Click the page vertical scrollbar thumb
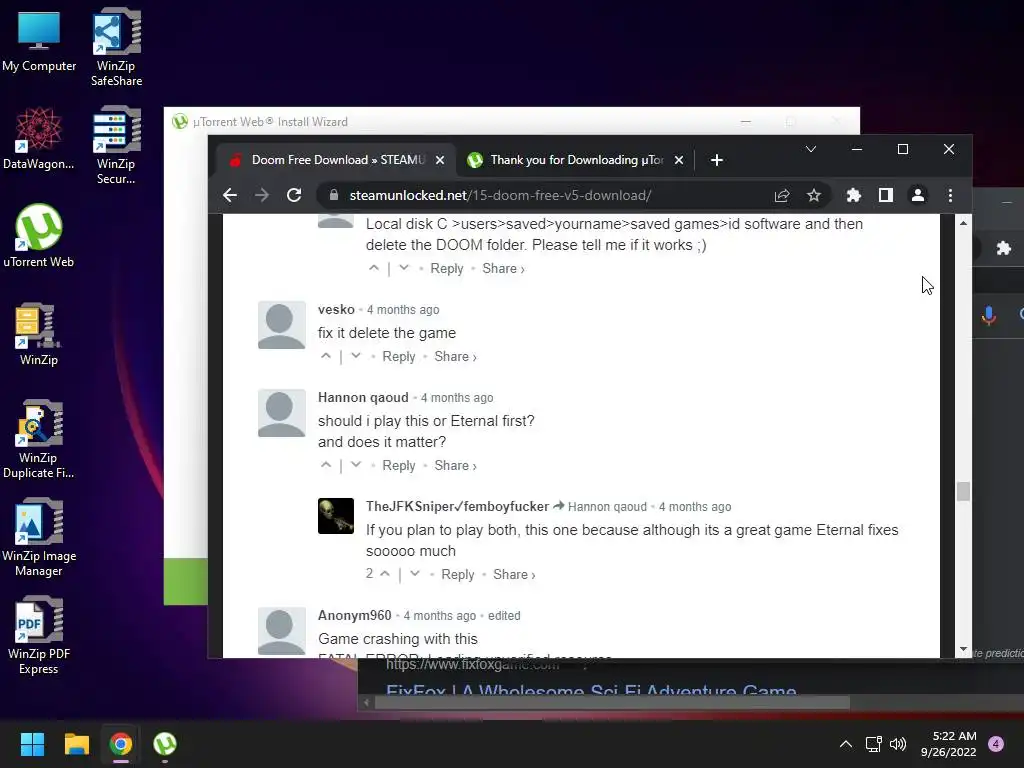This screenshot has height=768, width=1024. tap(963, 491)
